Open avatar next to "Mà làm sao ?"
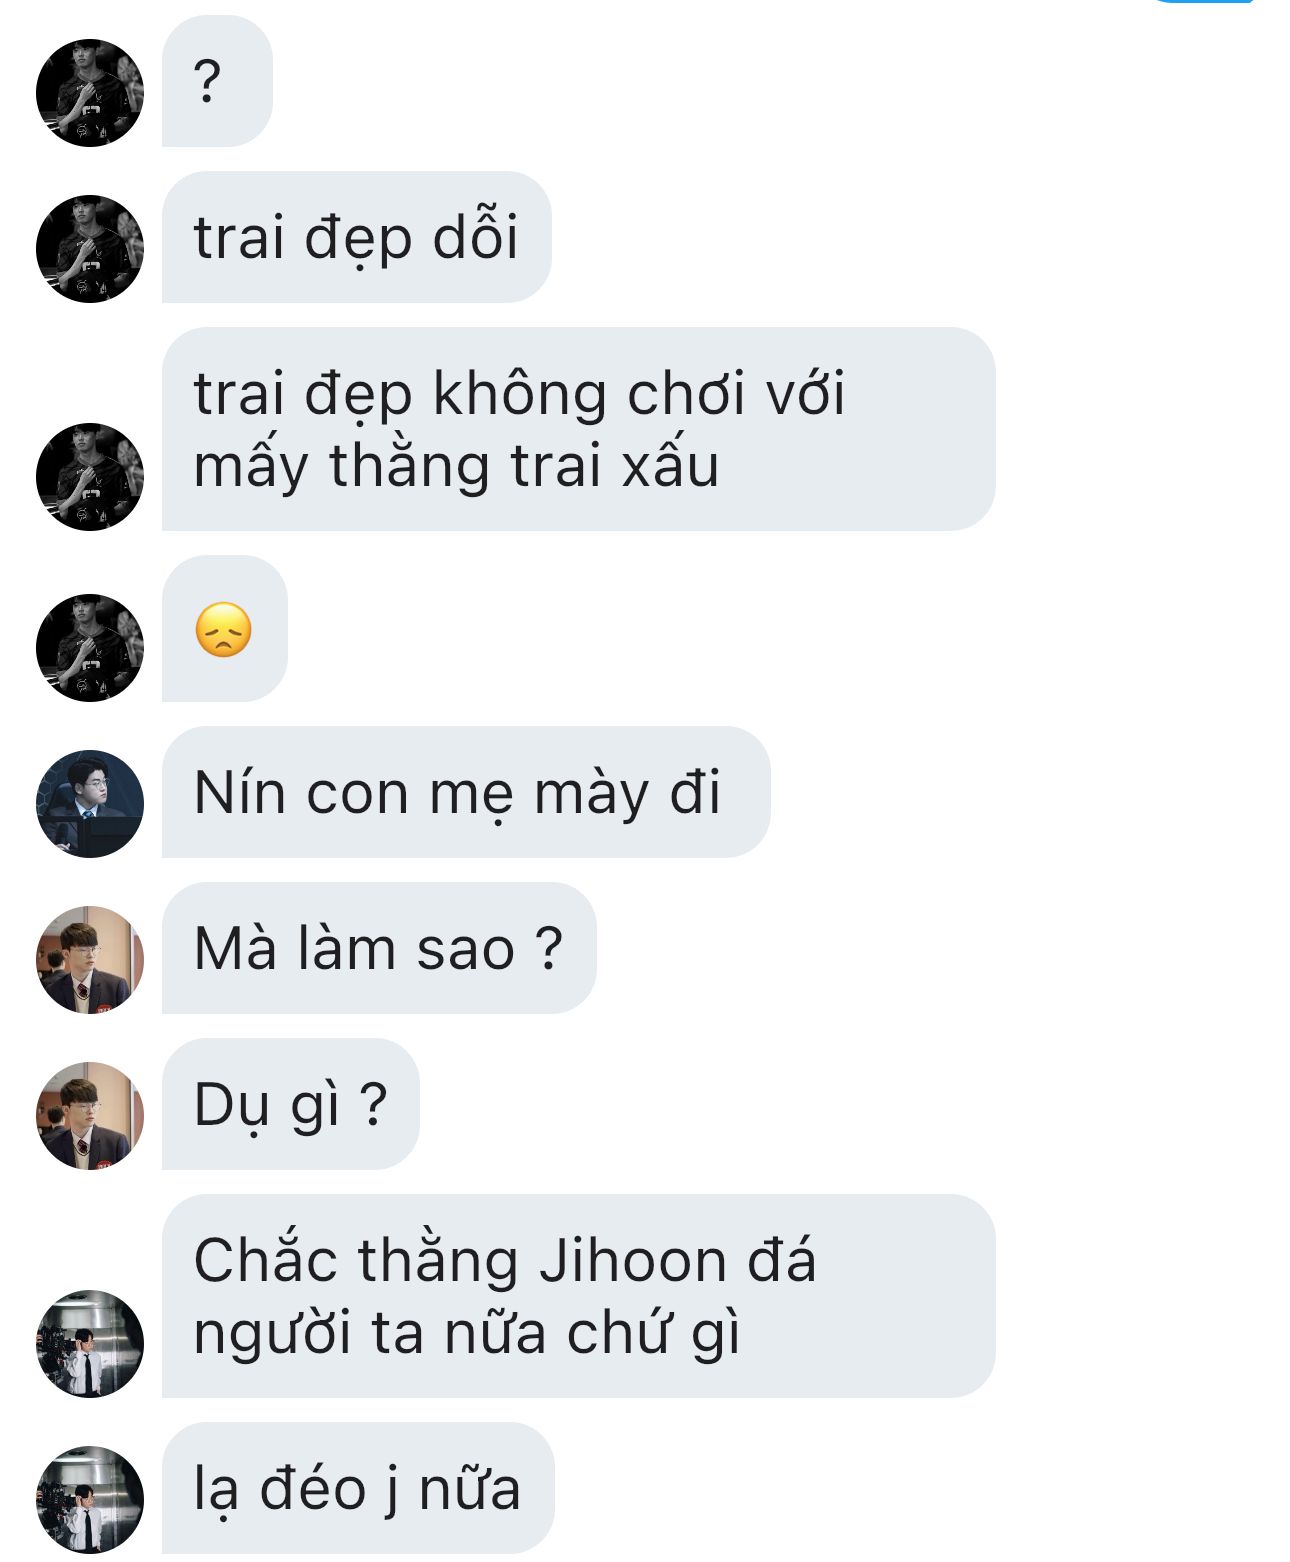 90,960
